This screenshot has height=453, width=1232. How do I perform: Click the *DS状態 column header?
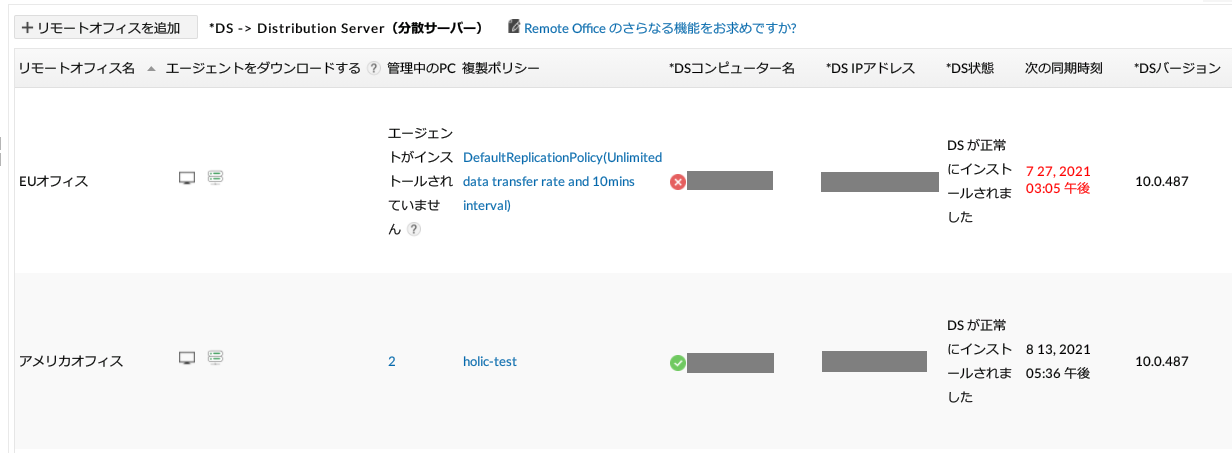click(x=970, y=69)
